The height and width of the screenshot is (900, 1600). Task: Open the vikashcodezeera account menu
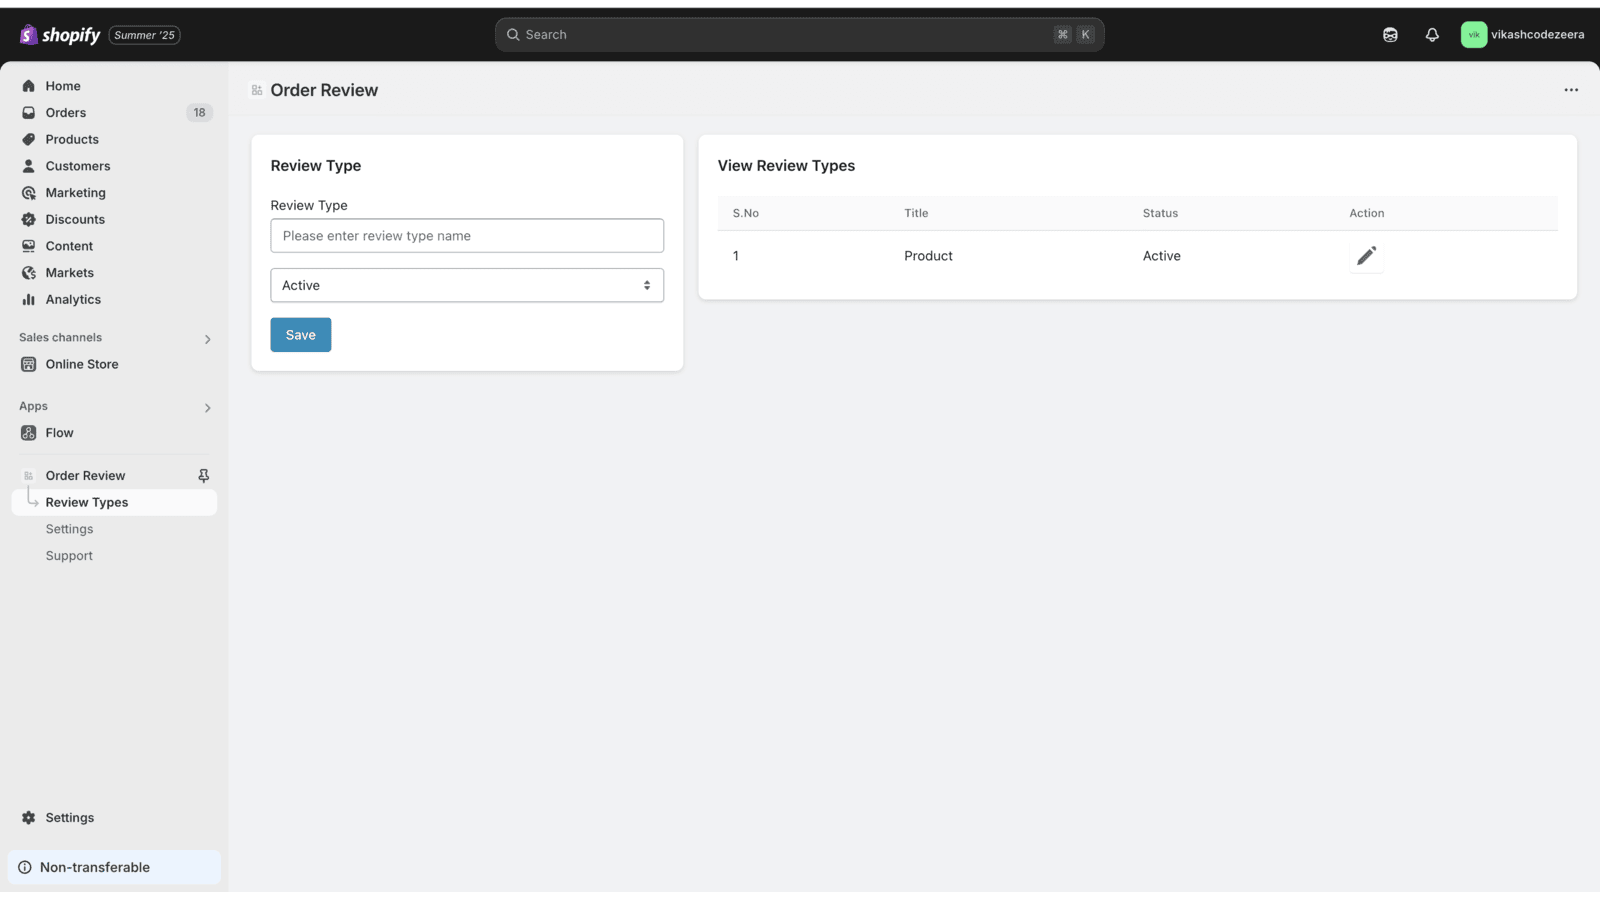click(x=1522, y=35)
